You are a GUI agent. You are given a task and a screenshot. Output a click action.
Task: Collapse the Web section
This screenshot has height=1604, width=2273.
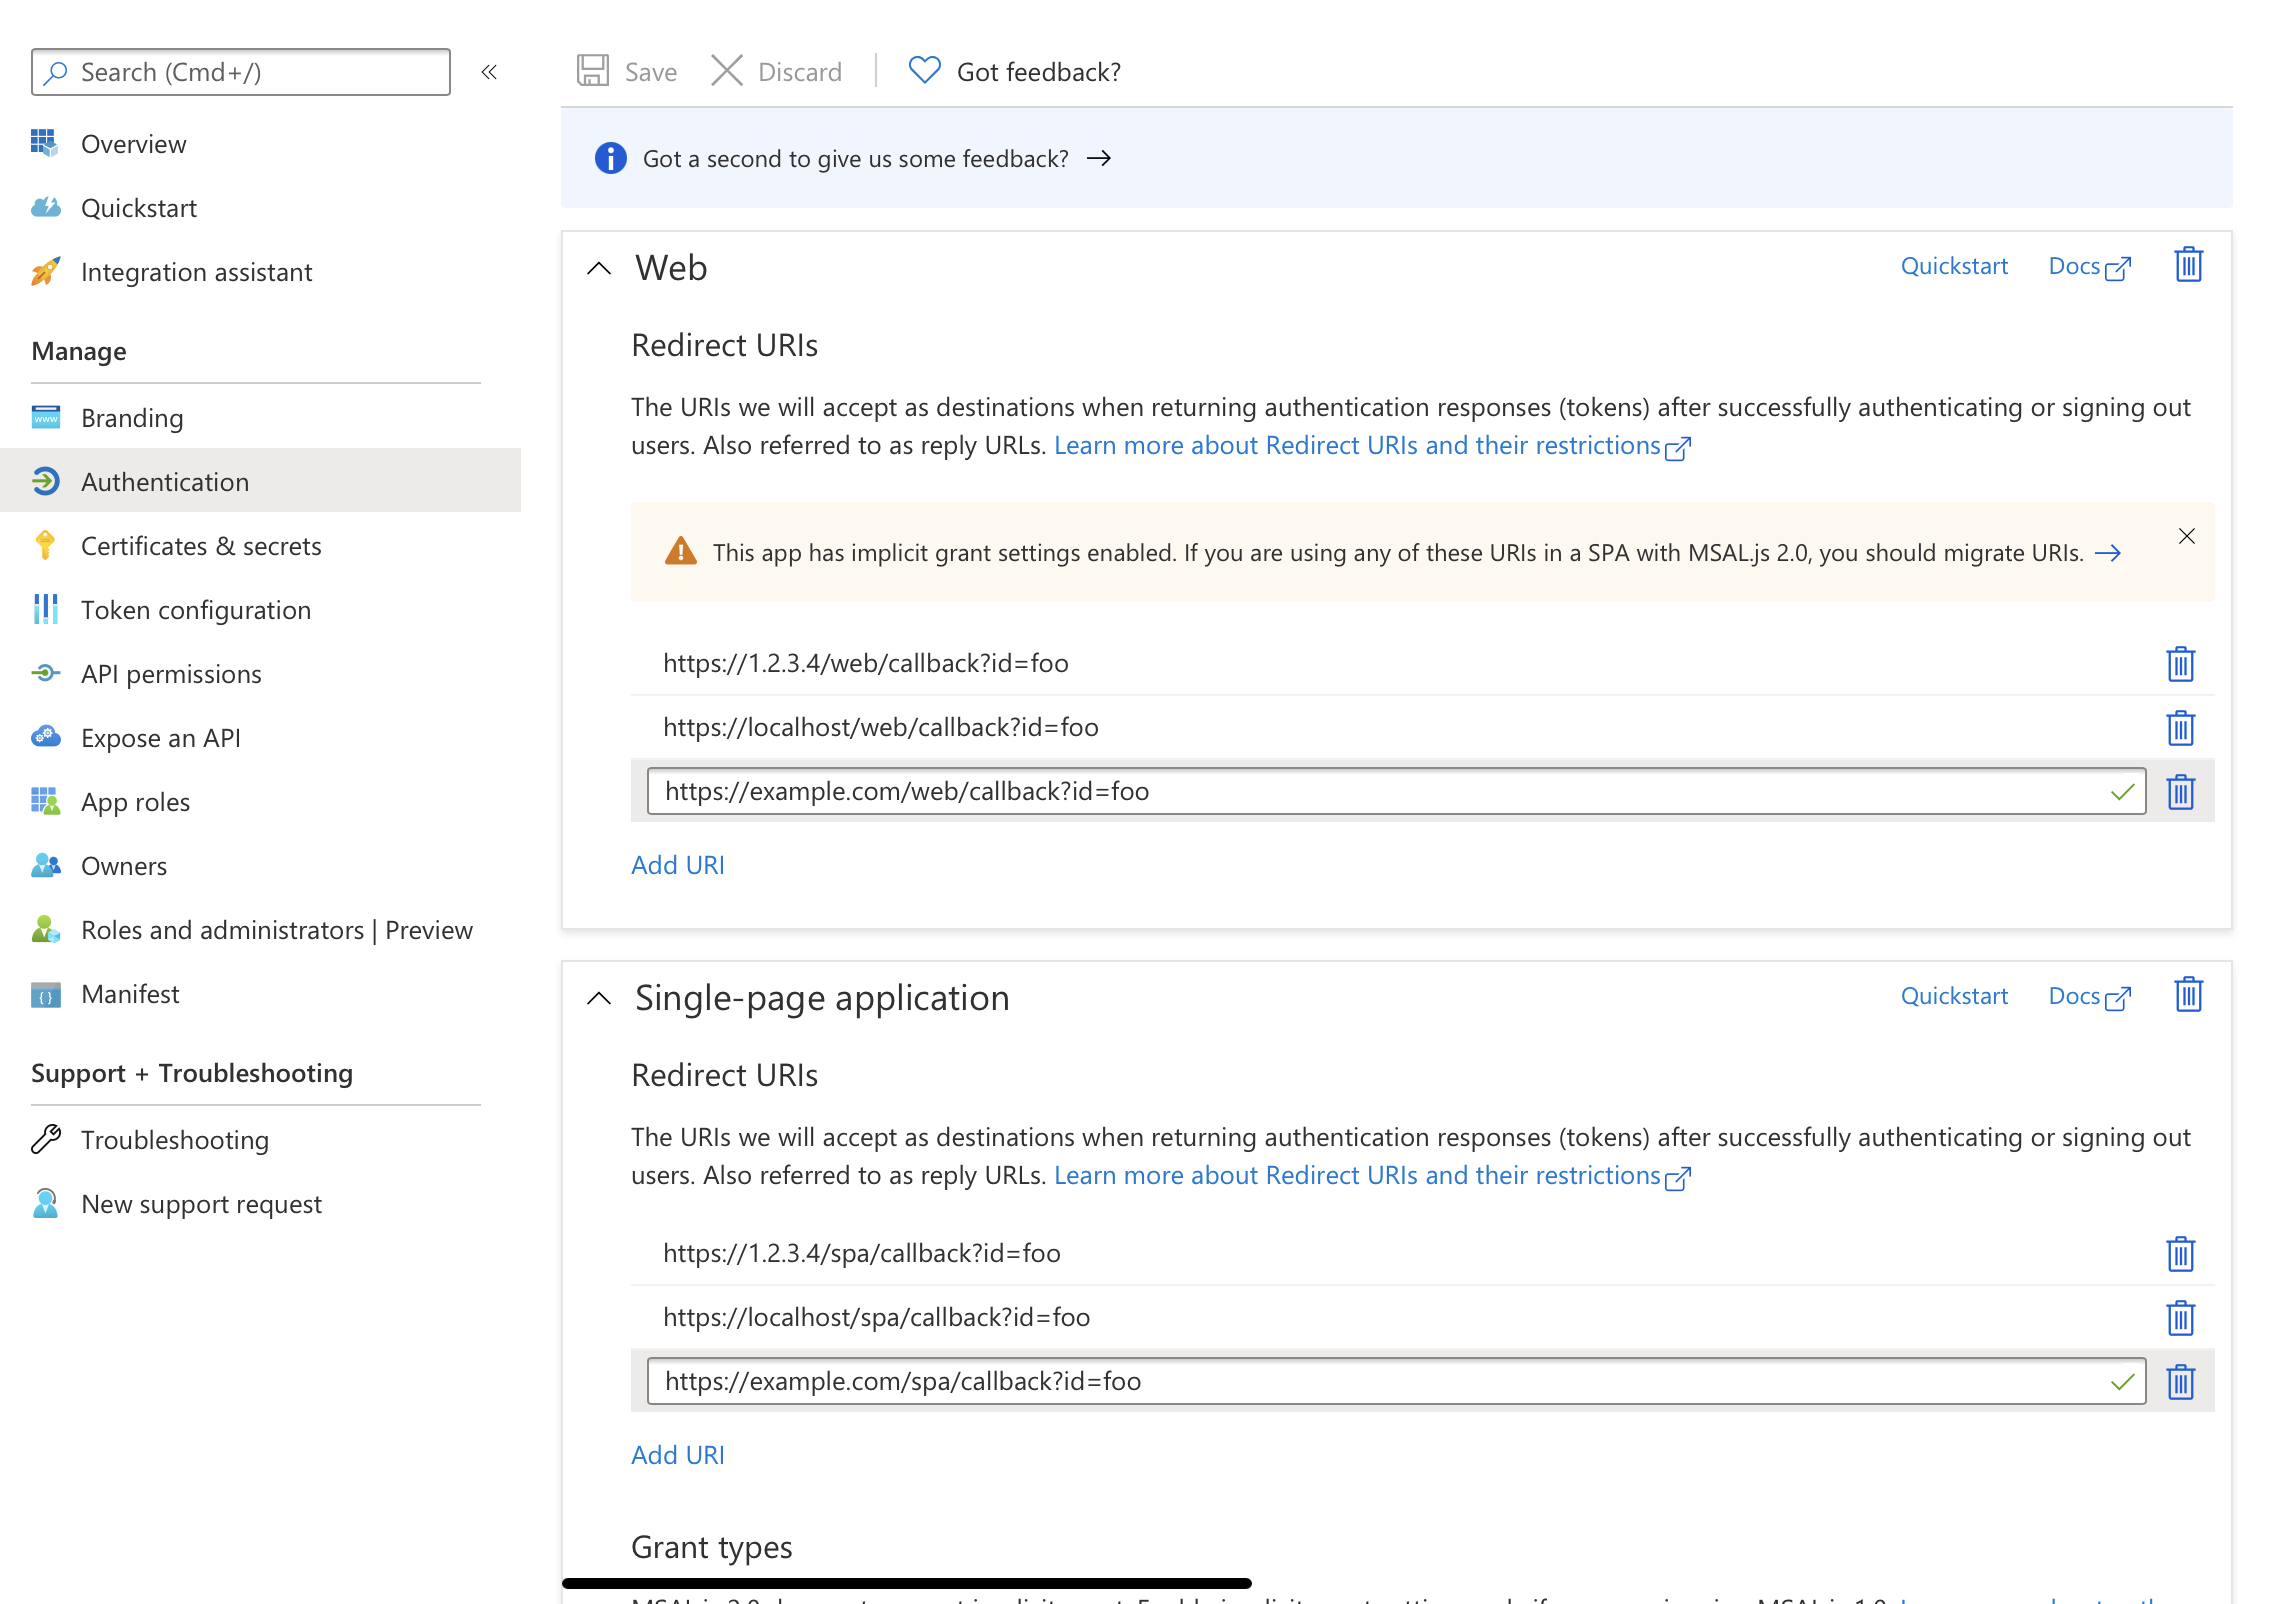(x=598, y=268)
